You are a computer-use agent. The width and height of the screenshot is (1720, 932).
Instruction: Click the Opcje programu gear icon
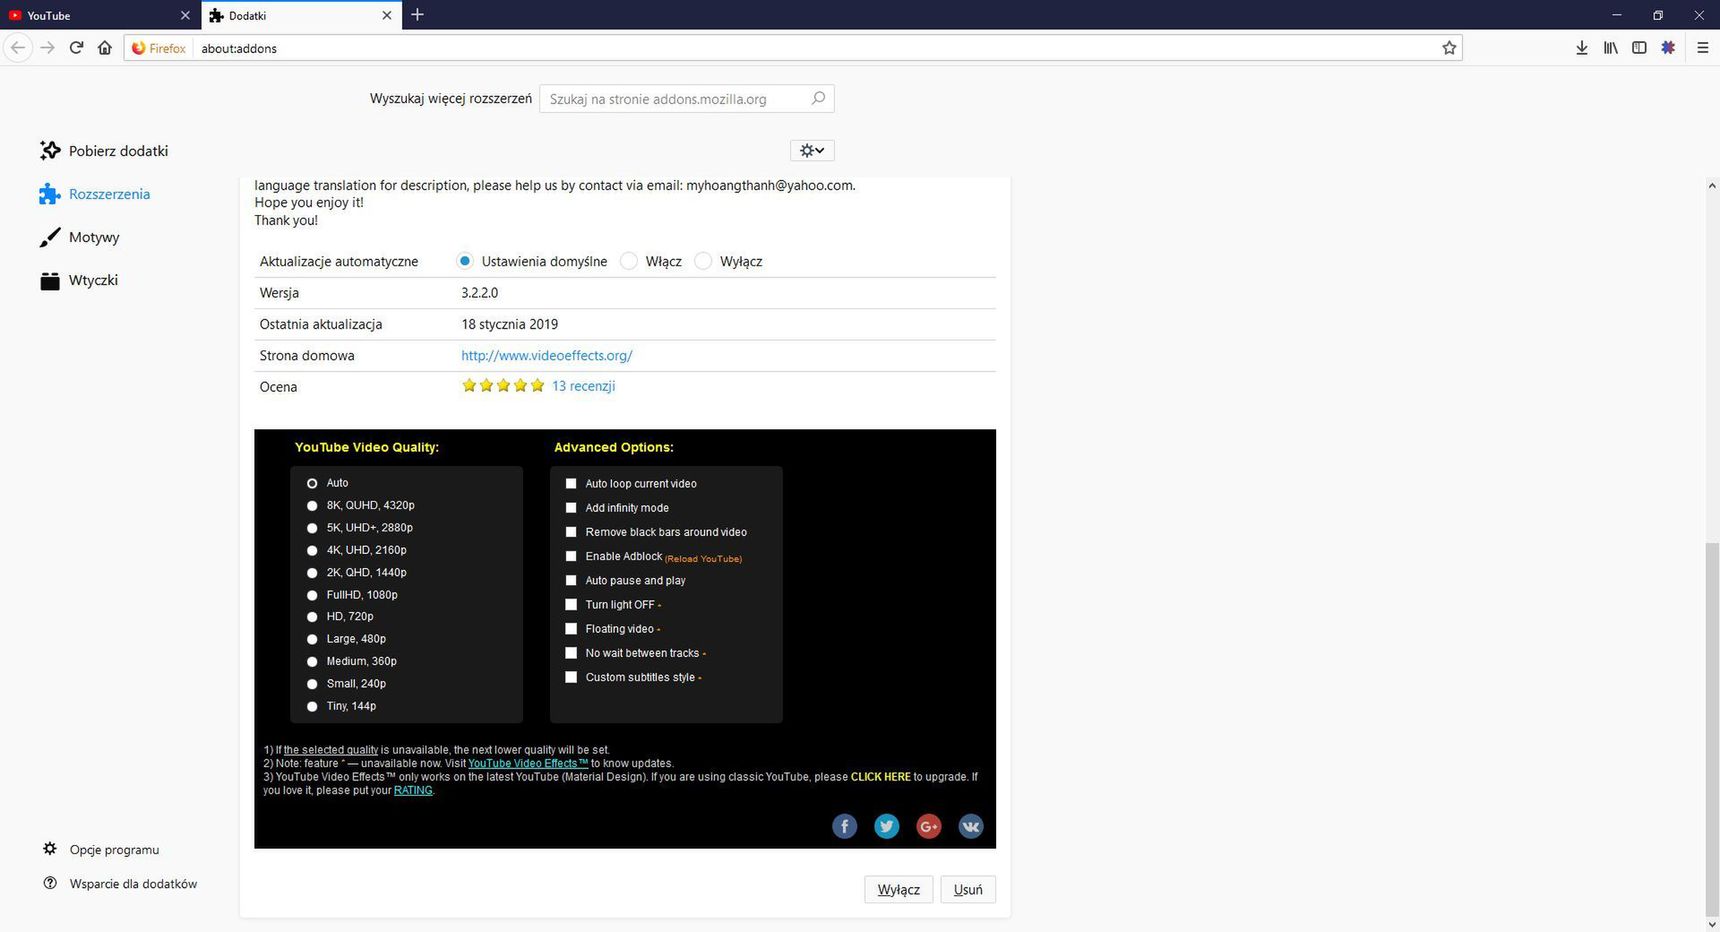click(50, 849)
